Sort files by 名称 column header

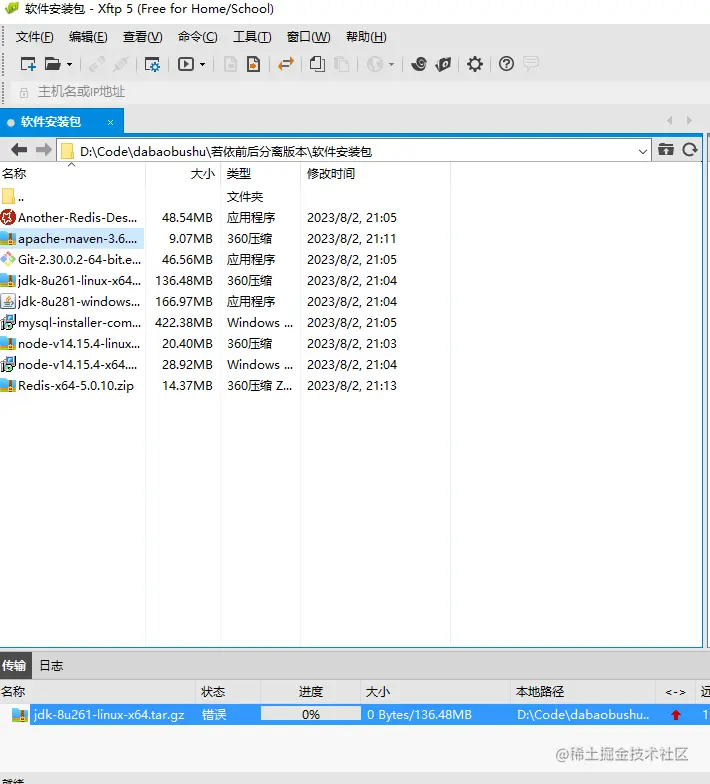coord(72,174)
